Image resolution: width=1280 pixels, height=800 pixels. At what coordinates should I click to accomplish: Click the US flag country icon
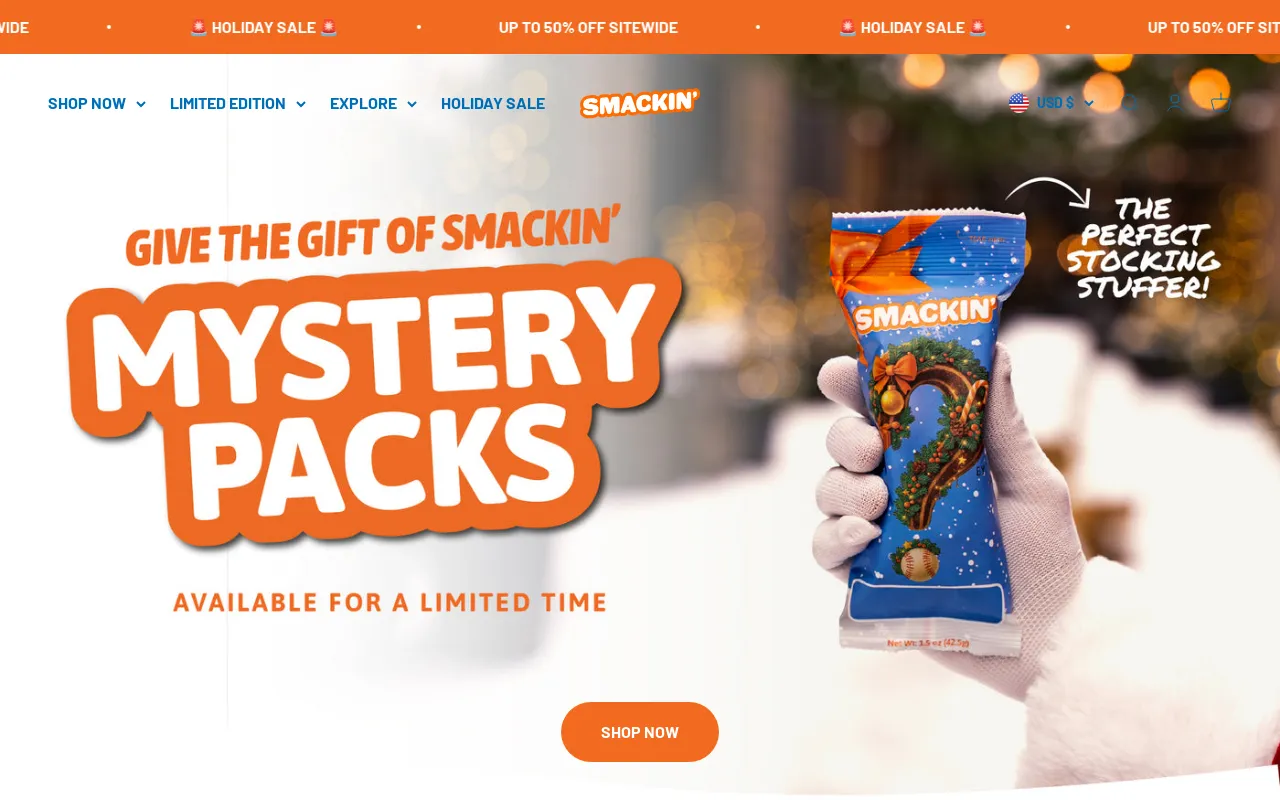pyautogui.click(x=1019, y=103)
